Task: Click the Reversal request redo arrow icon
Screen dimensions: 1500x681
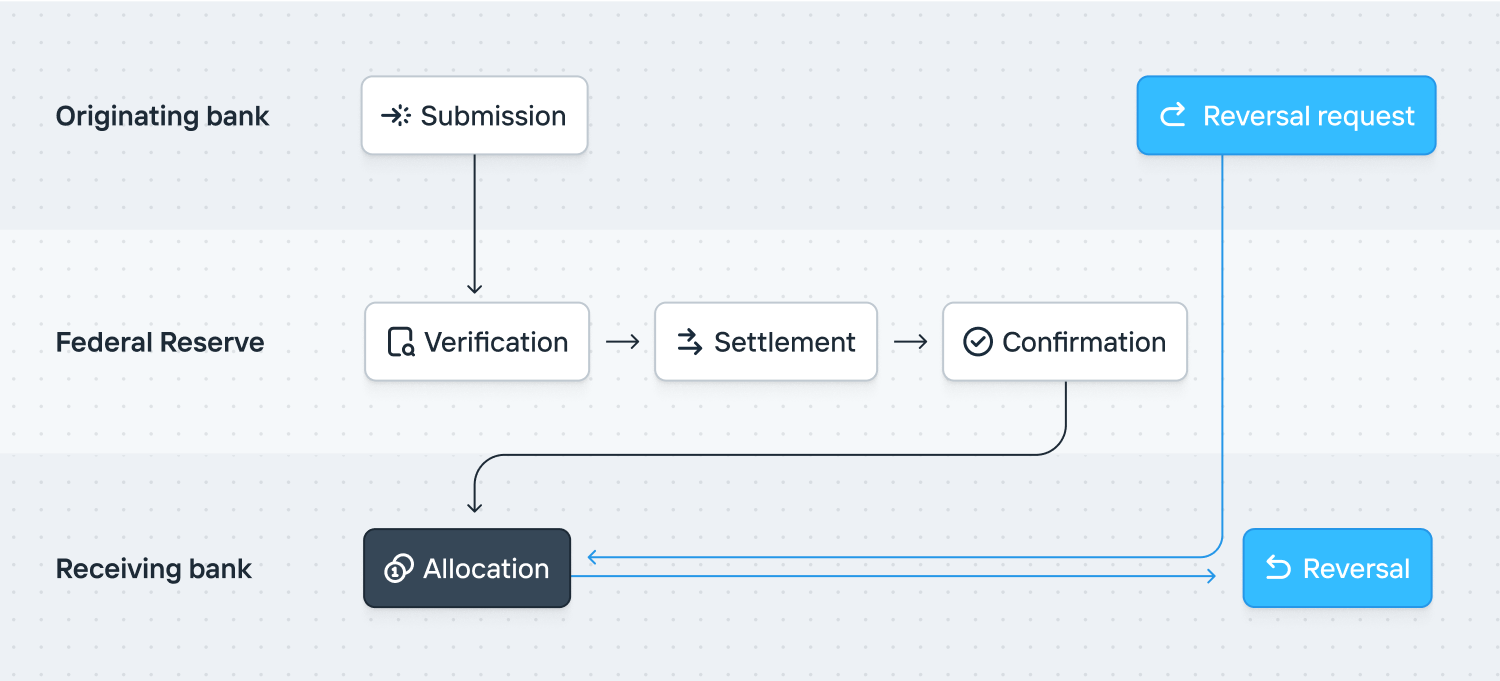Action: (1172, 116)
